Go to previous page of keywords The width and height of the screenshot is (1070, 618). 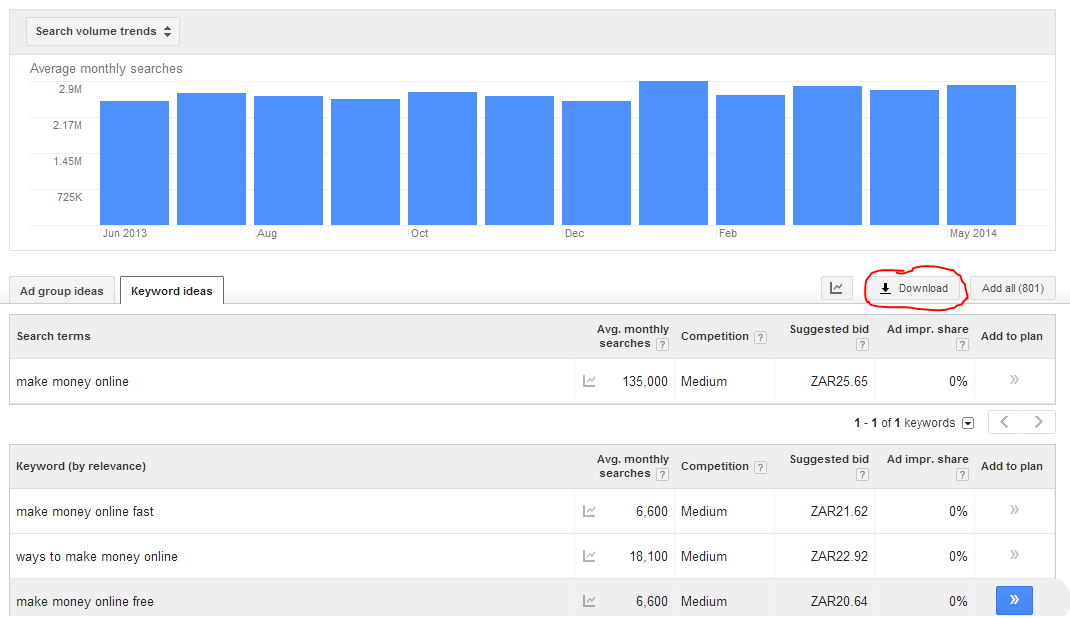point(1005,422)
